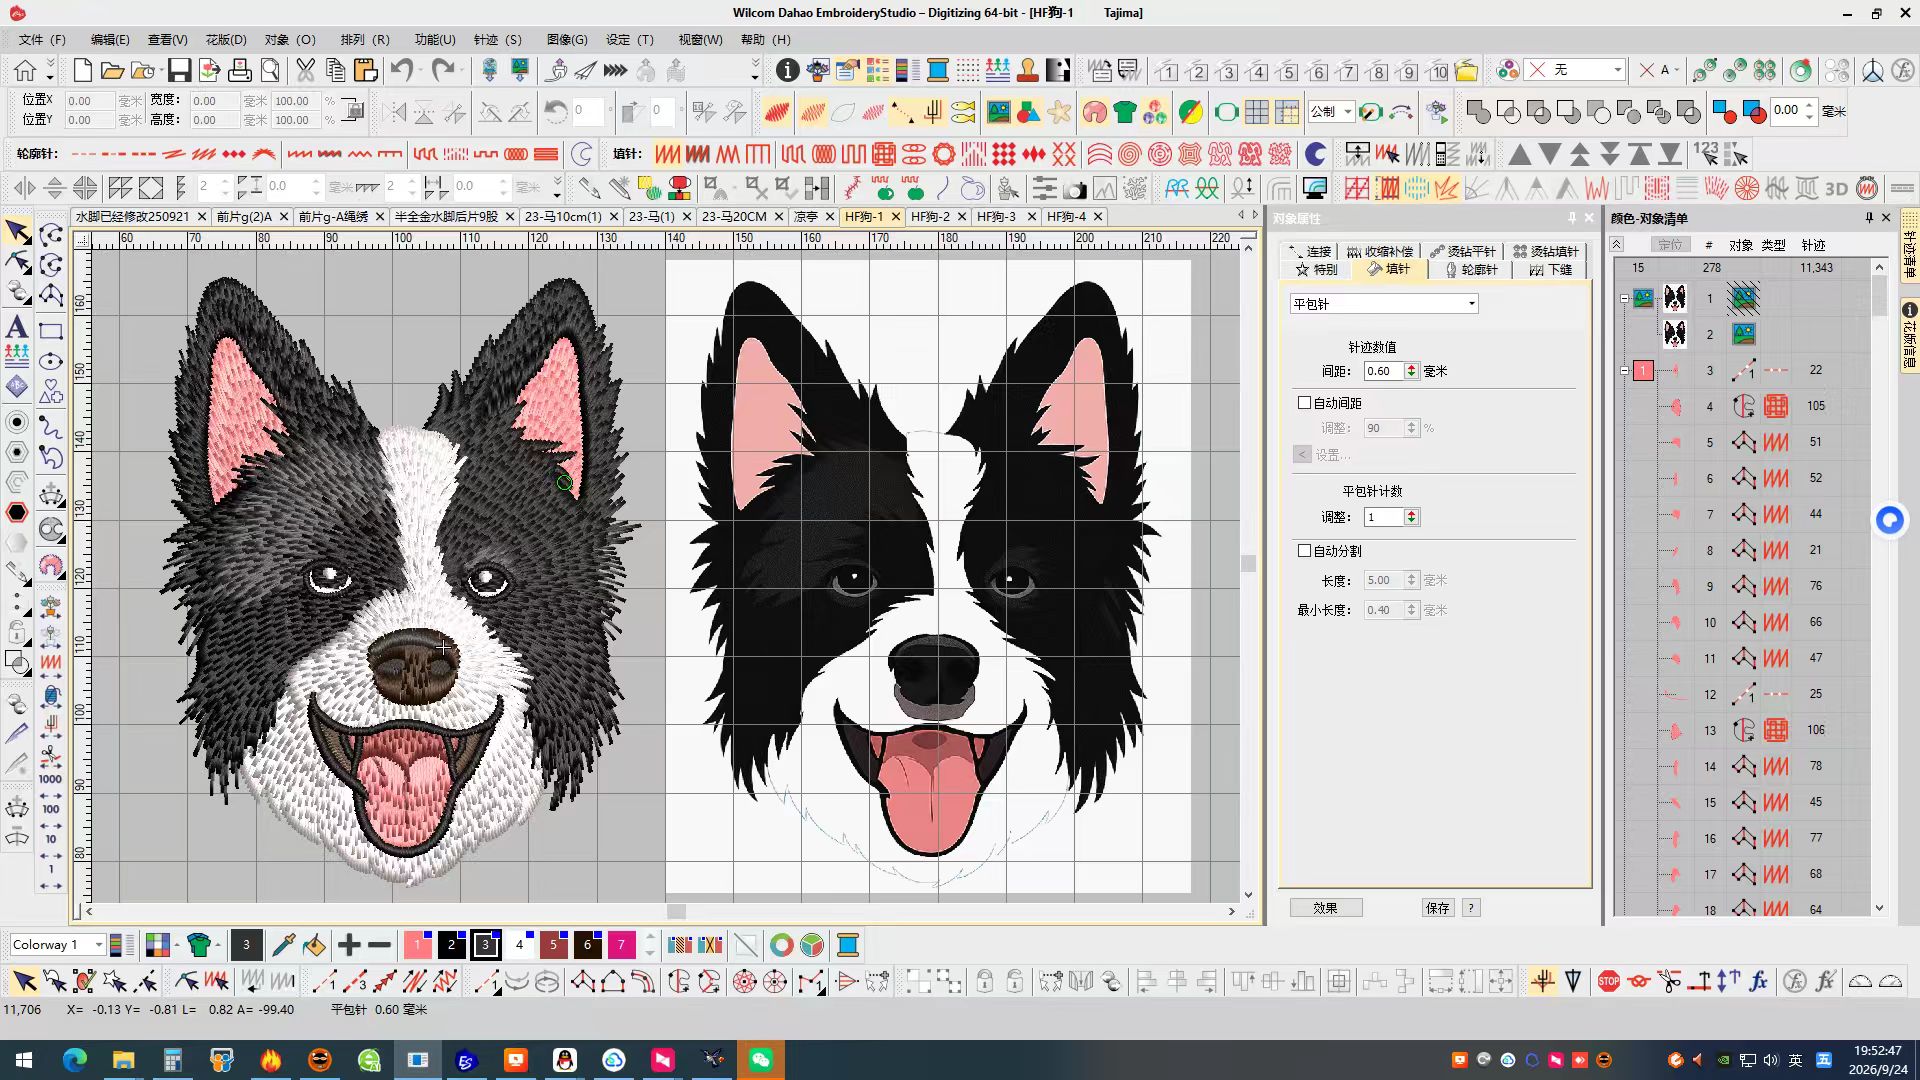The height and width of the screenshot is (1080, 1920).
Task: Enable the 自动分割 checkbox
Action: tap(1304, 551)
